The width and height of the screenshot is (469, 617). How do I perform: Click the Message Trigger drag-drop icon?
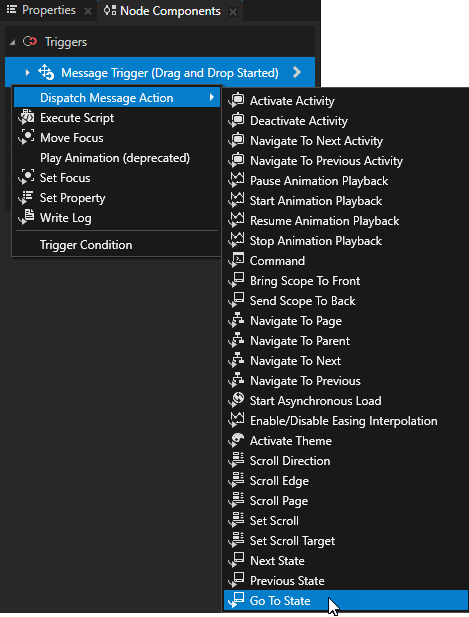(x=46, y=72)
